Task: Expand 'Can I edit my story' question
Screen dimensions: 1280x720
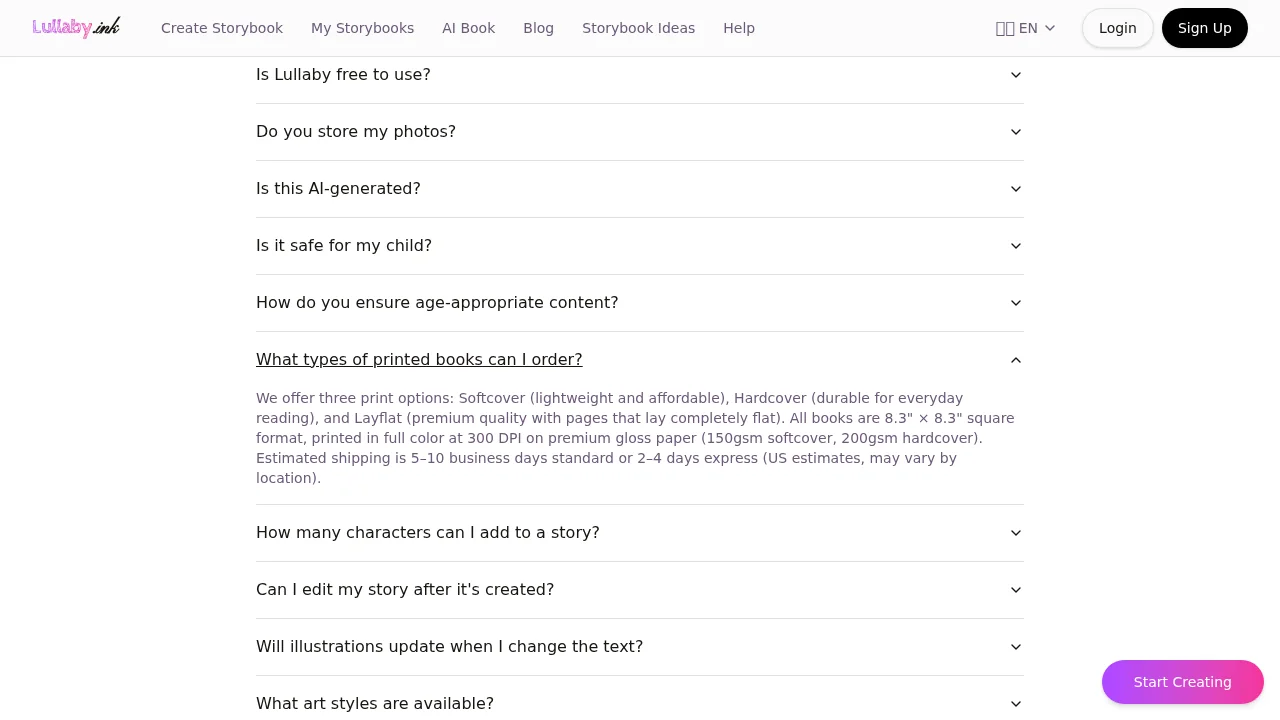Action: (x=405, y=590)
